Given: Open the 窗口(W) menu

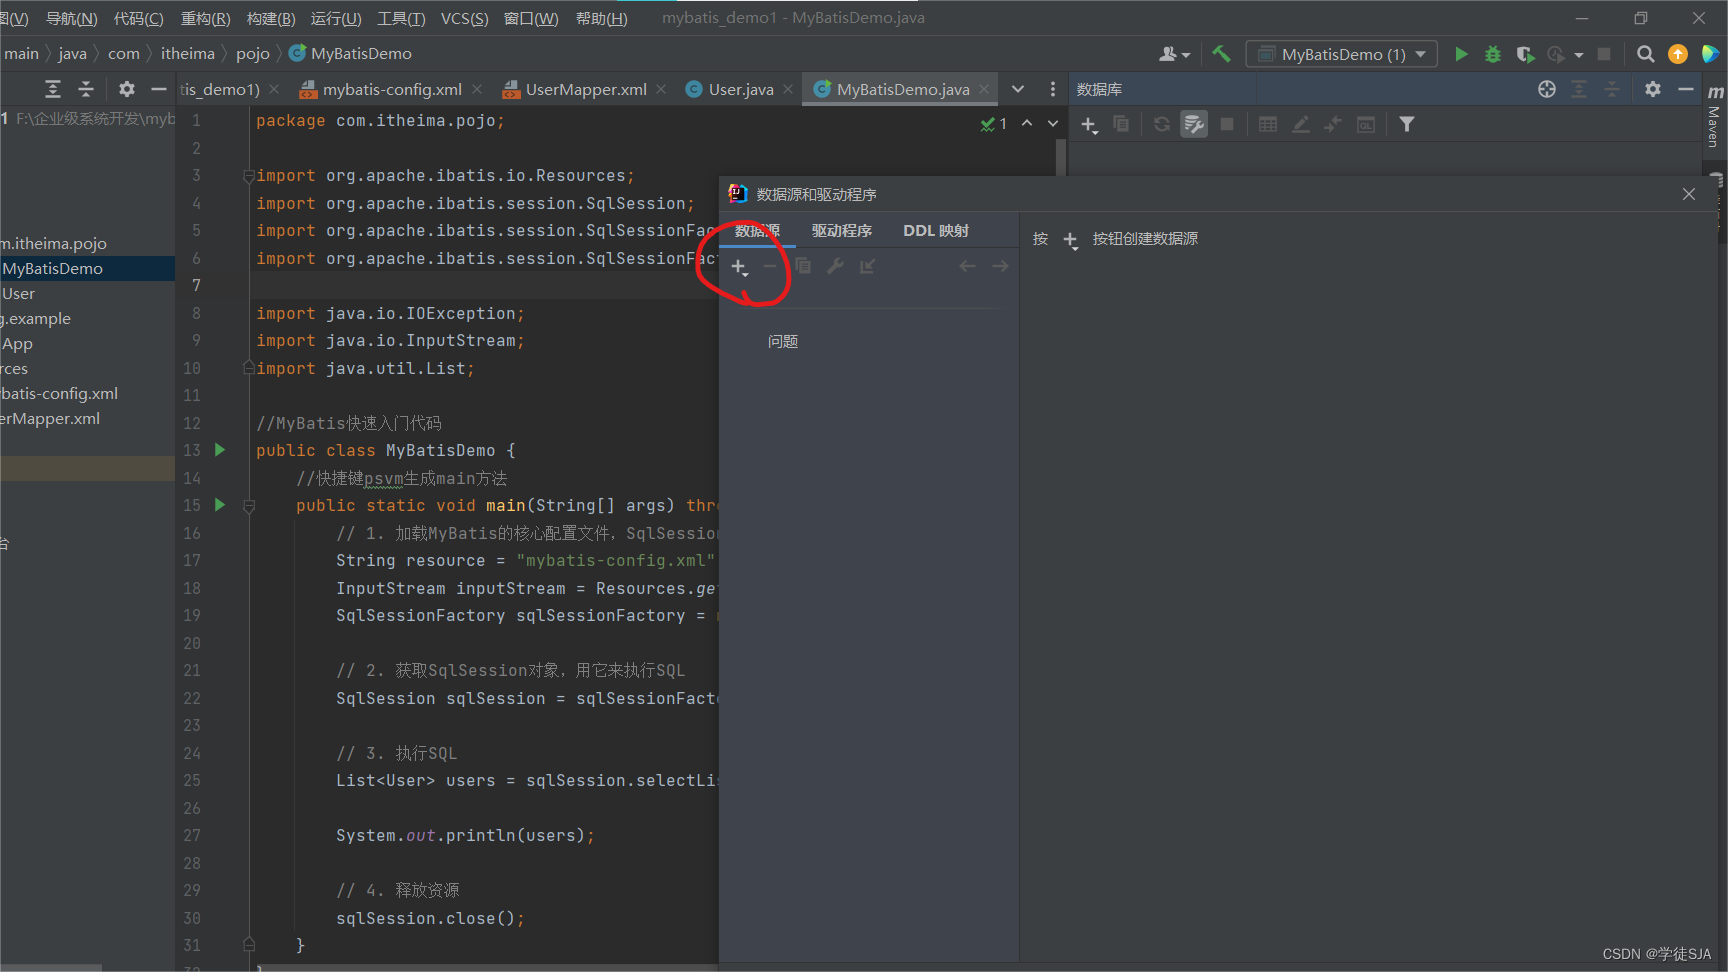Looking at the screenshot, I should [531, 18].
